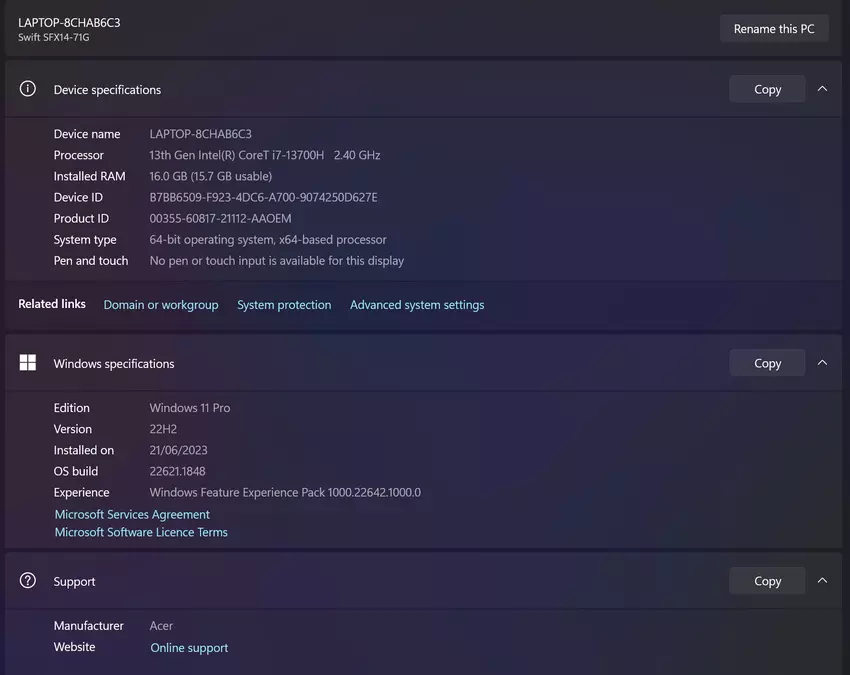Collapse the Device specifications section chevron
The height and width of the screenshot is (675, 850).
[x=822, y=89]
